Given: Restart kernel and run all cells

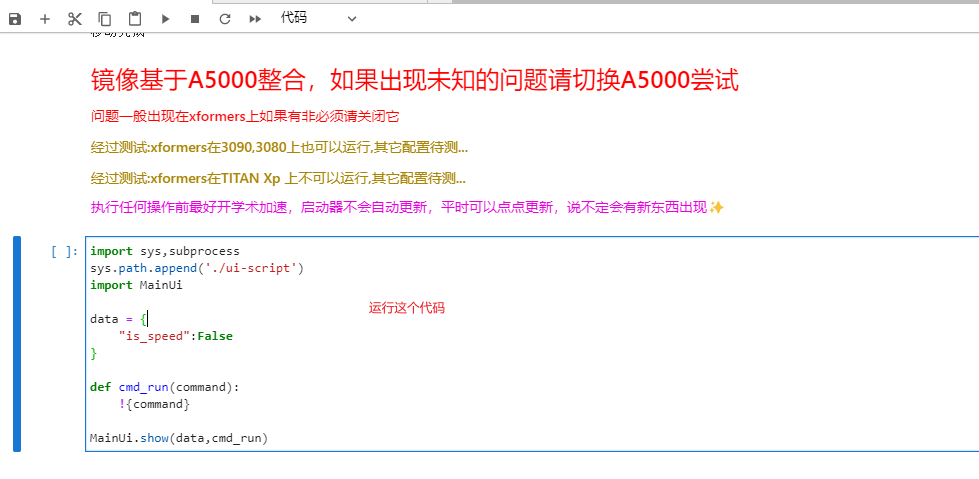Looking at the screenshot, I should [x=255, y=18].
